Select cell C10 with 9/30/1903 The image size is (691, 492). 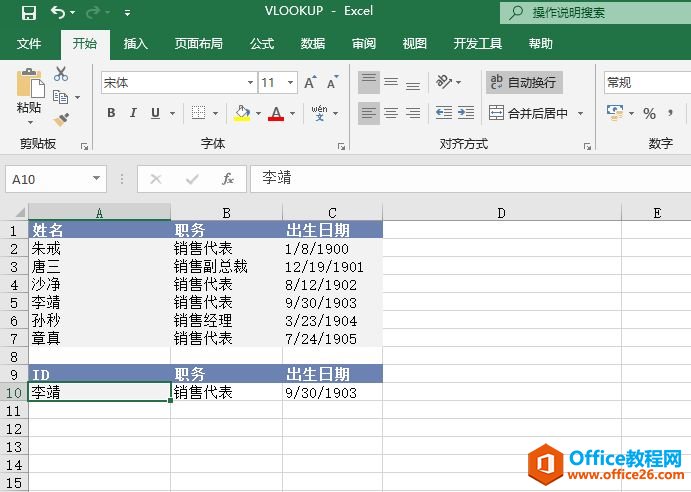click(332, 392)
